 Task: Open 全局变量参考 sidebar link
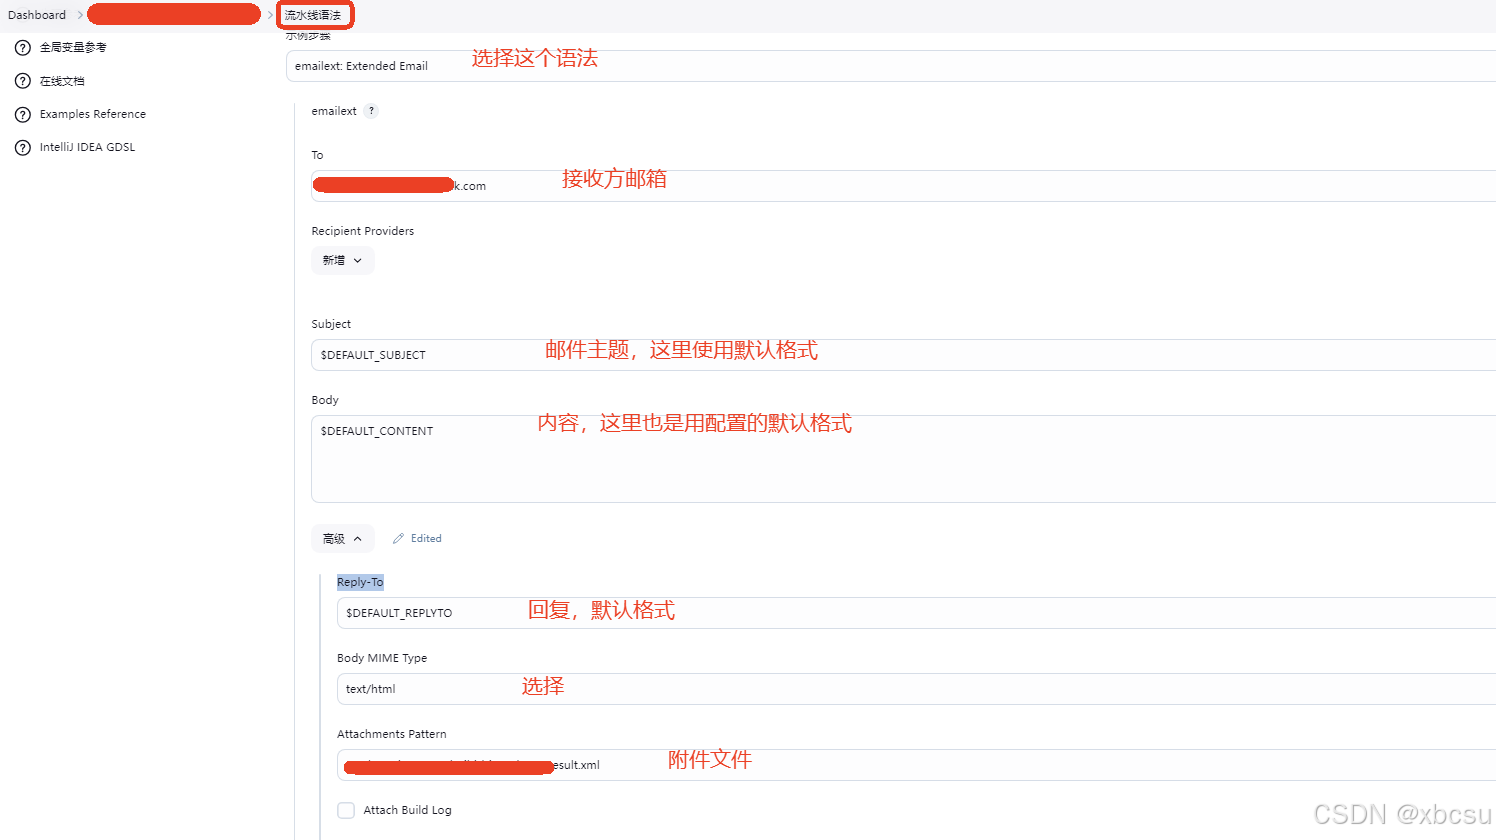(73, 48)
